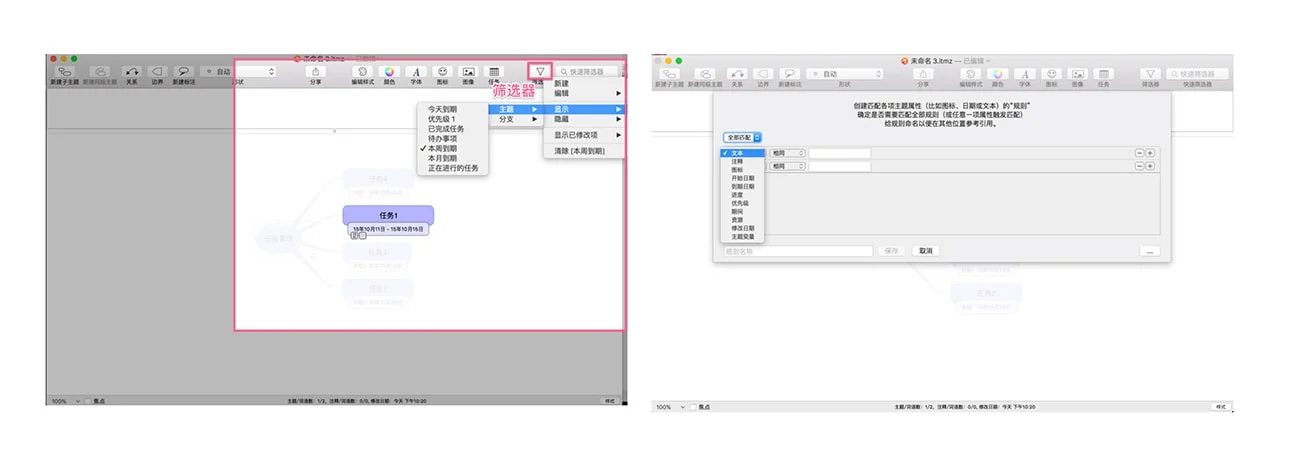Toggle the 焦点 checkbox in left status bar
Image resolution: width=1300 pixels, height=449 pixels.
pyautogui.click(x=88, y=401)
